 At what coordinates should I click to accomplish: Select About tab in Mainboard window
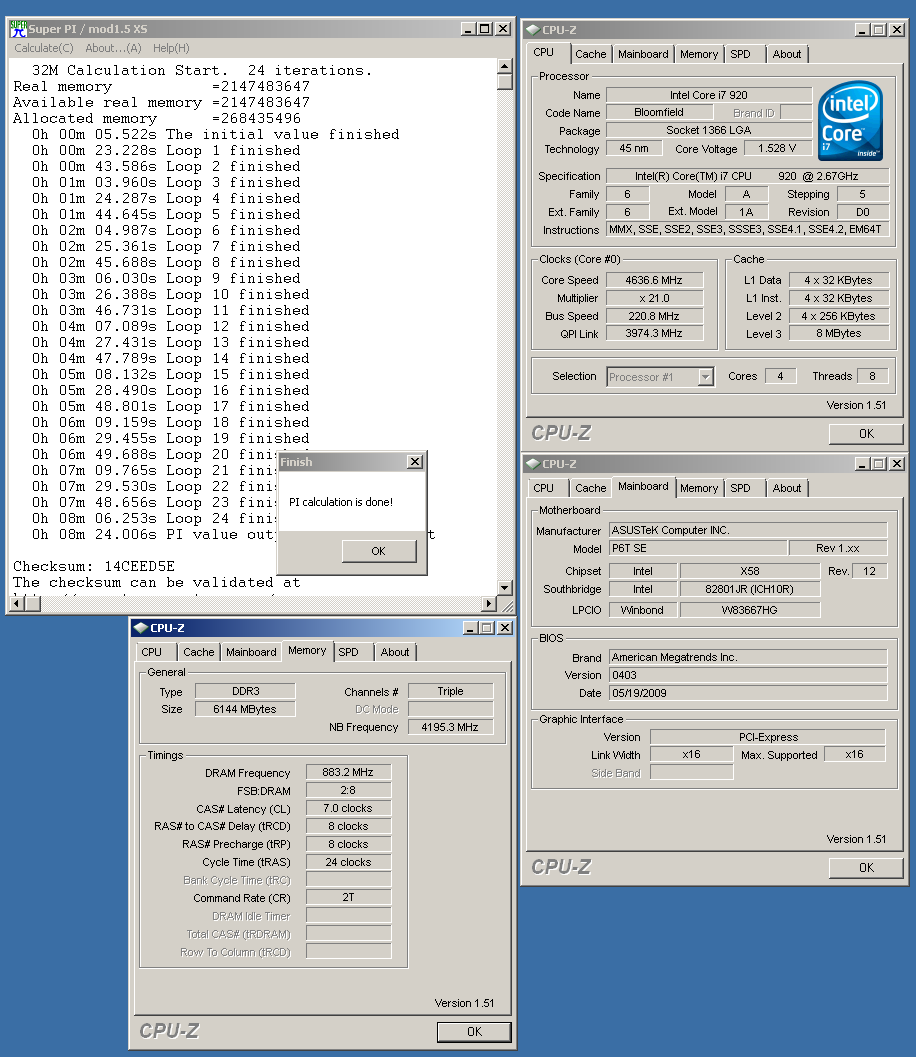787,489
